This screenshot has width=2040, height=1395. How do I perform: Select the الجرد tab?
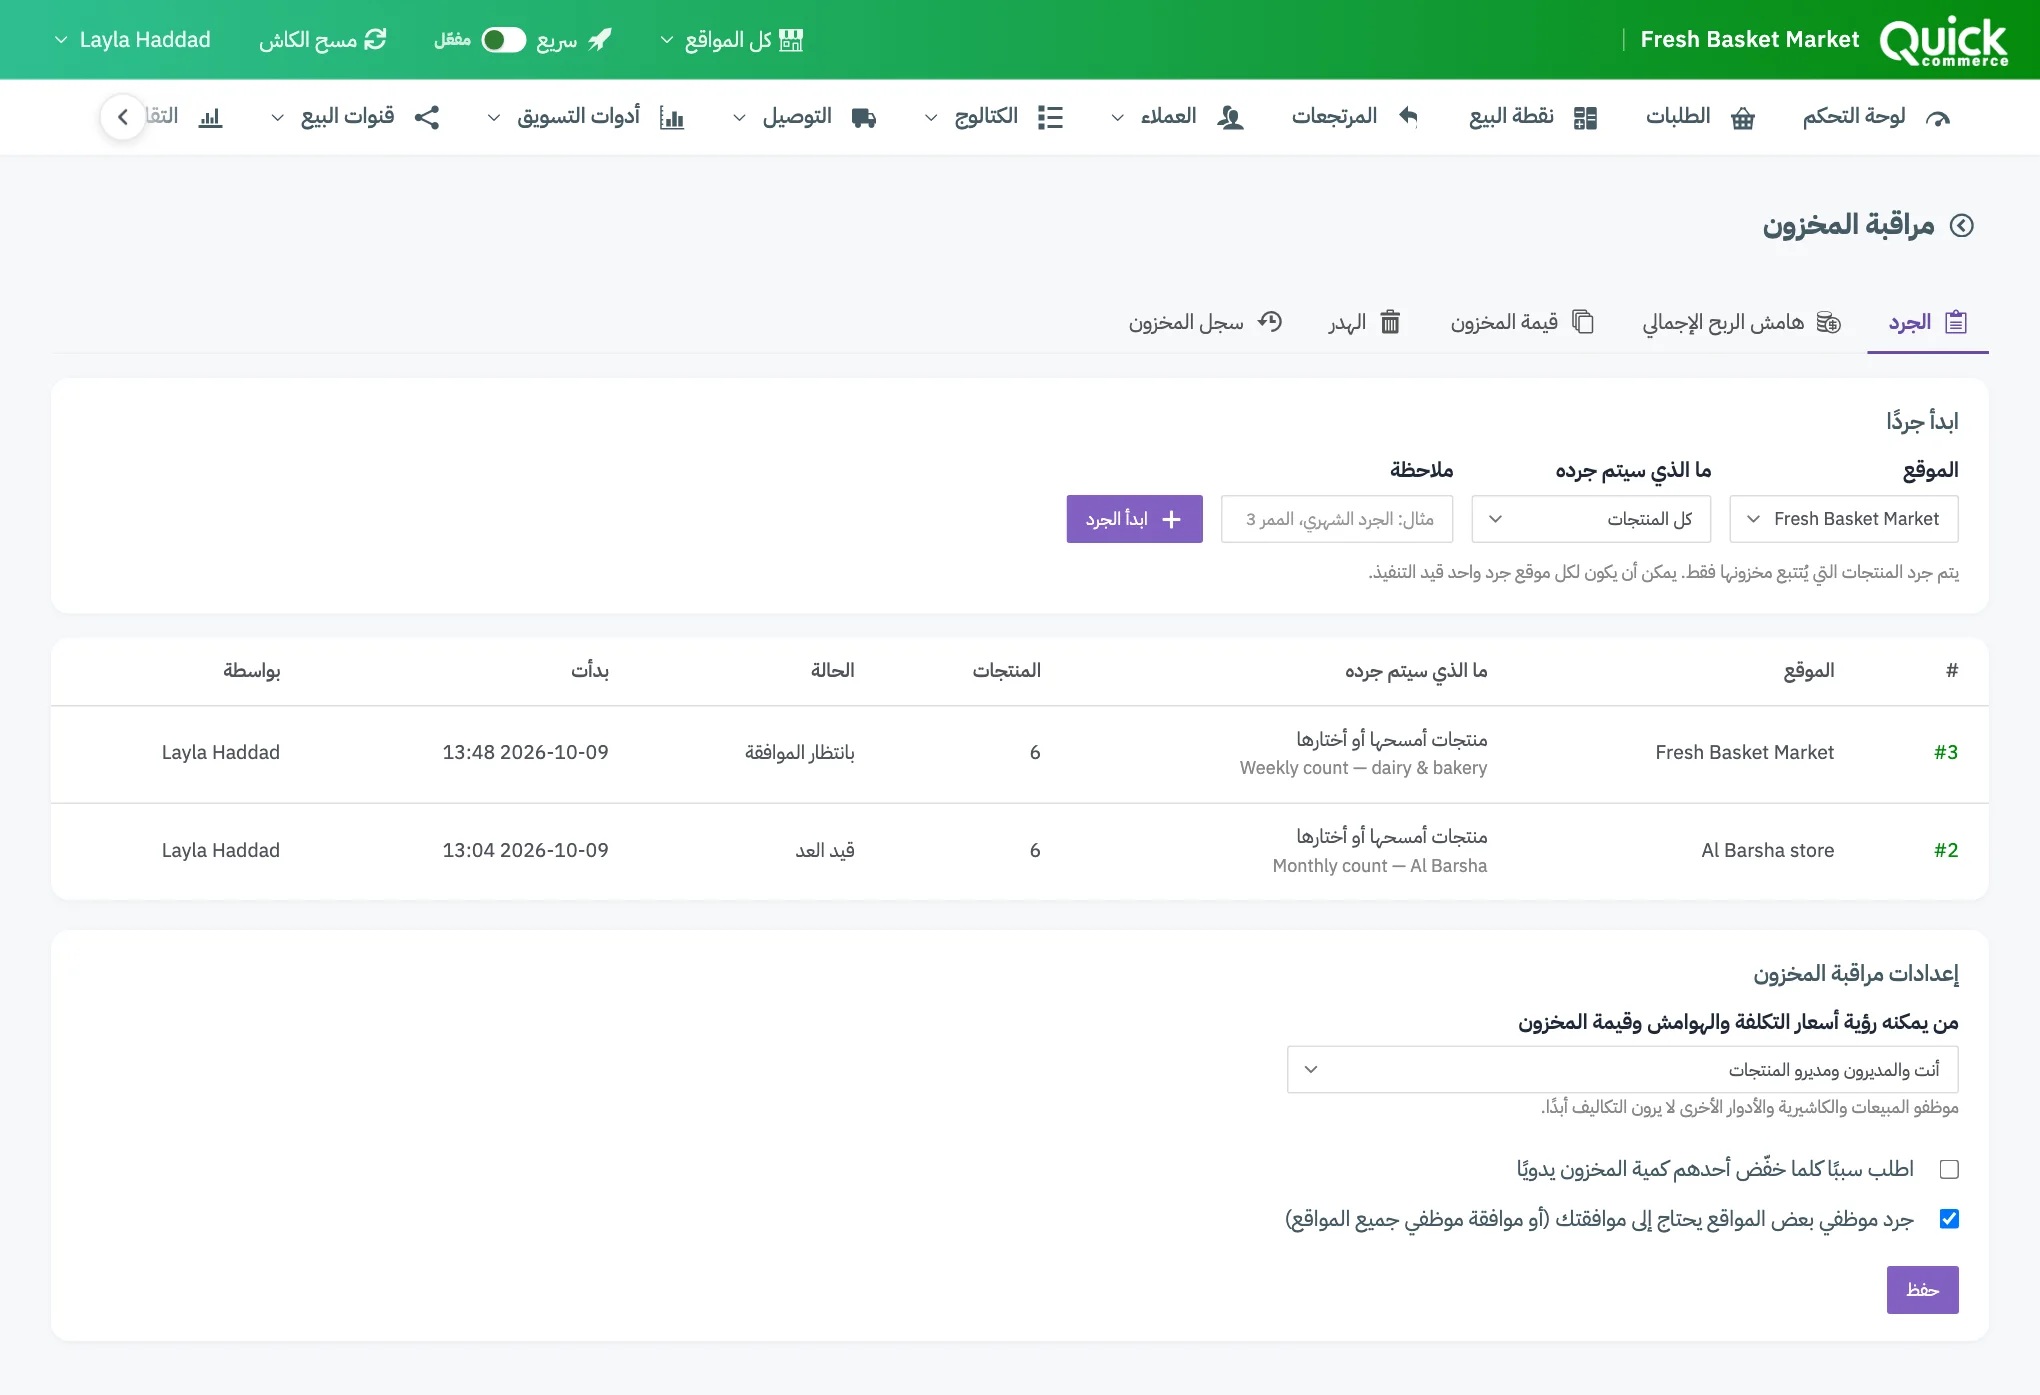pyautogui.click(x=1928, y=322)
